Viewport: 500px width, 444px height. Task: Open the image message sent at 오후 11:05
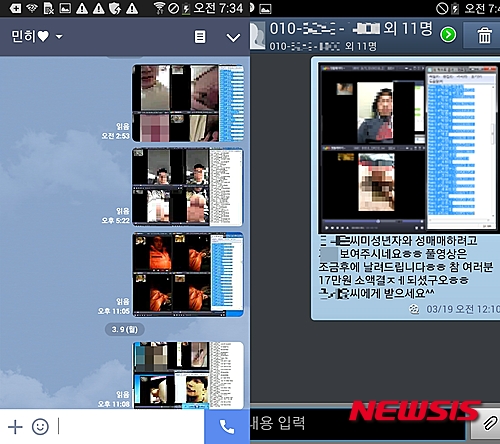point(188,275)
